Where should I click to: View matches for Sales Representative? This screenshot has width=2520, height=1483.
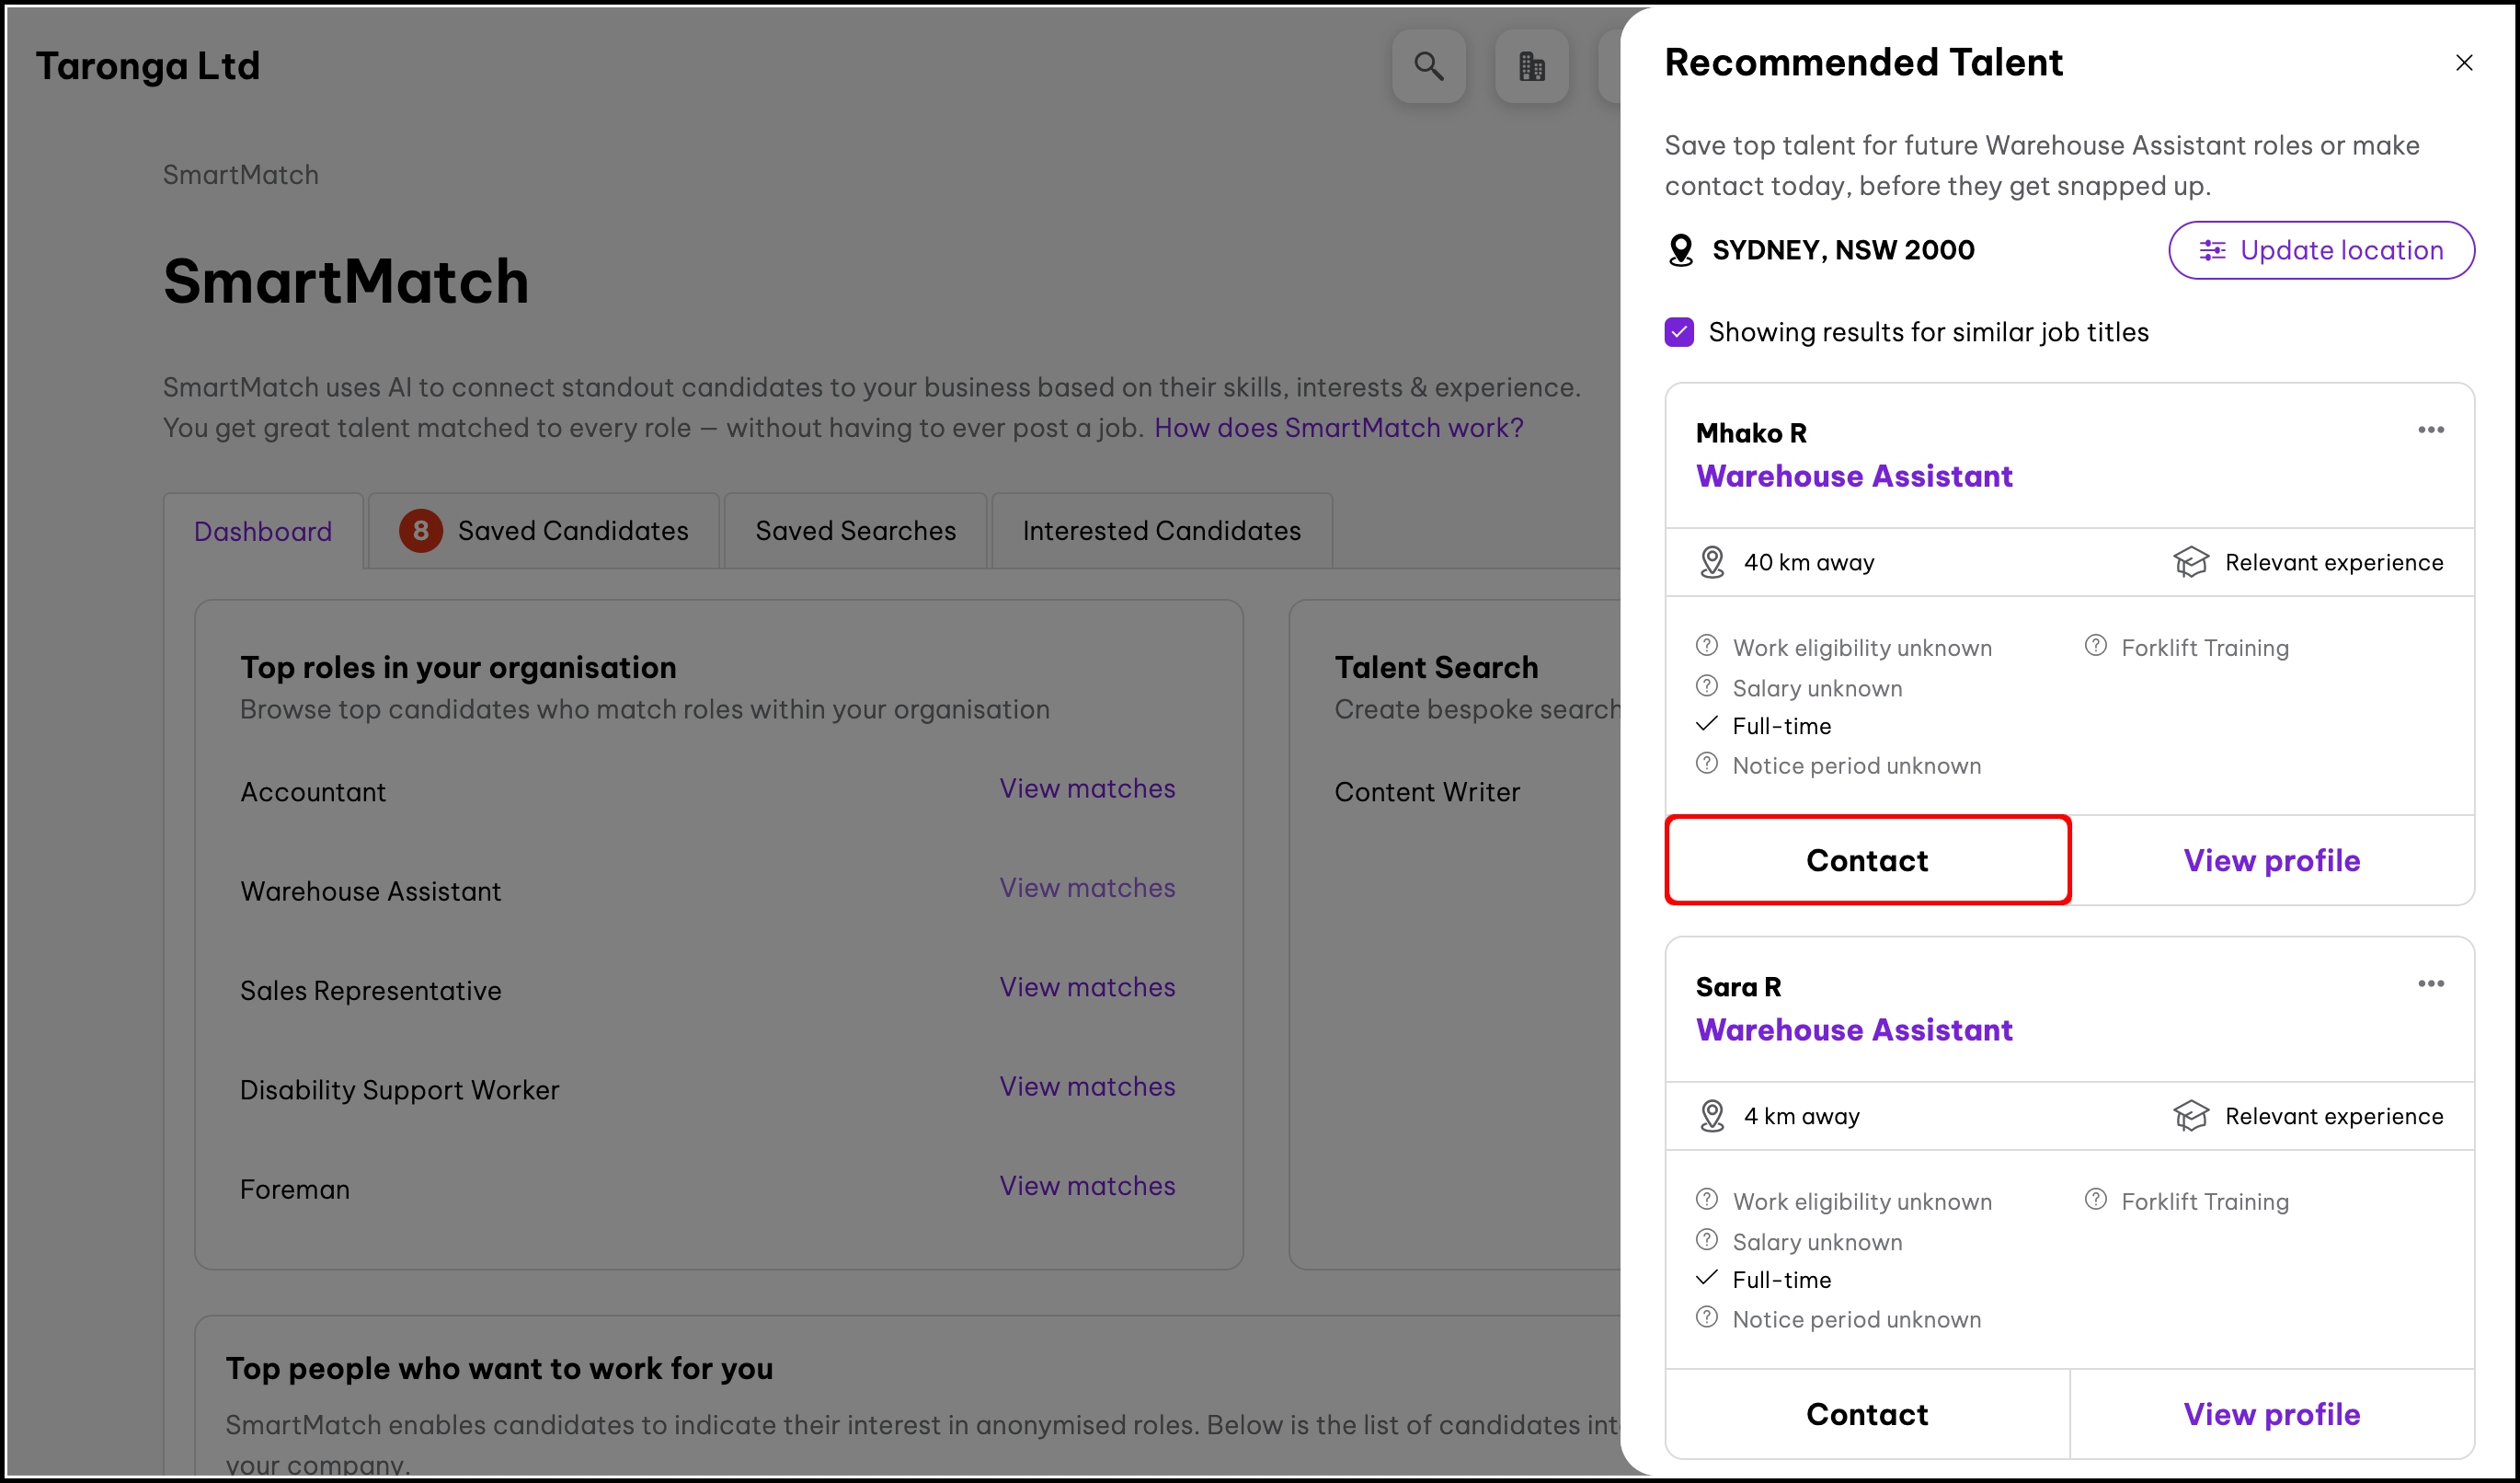[x=1087, y=987]
